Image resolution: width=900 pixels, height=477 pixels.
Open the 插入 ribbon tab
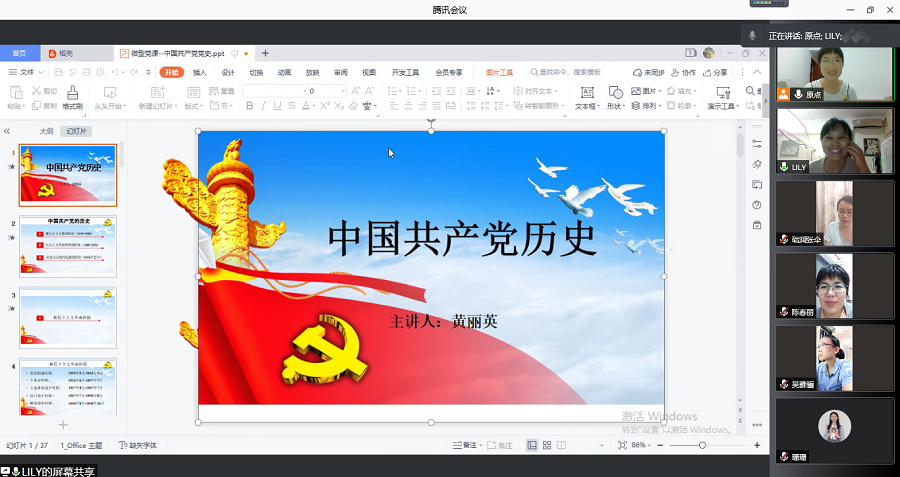[200, 72]
